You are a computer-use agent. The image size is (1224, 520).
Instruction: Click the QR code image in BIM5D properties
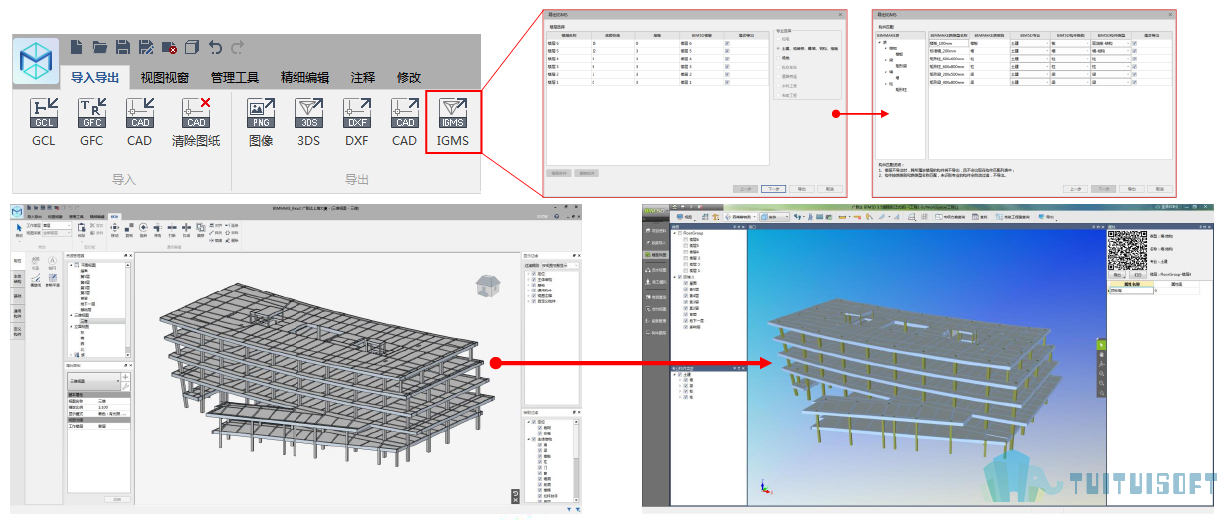point(1126,251)
